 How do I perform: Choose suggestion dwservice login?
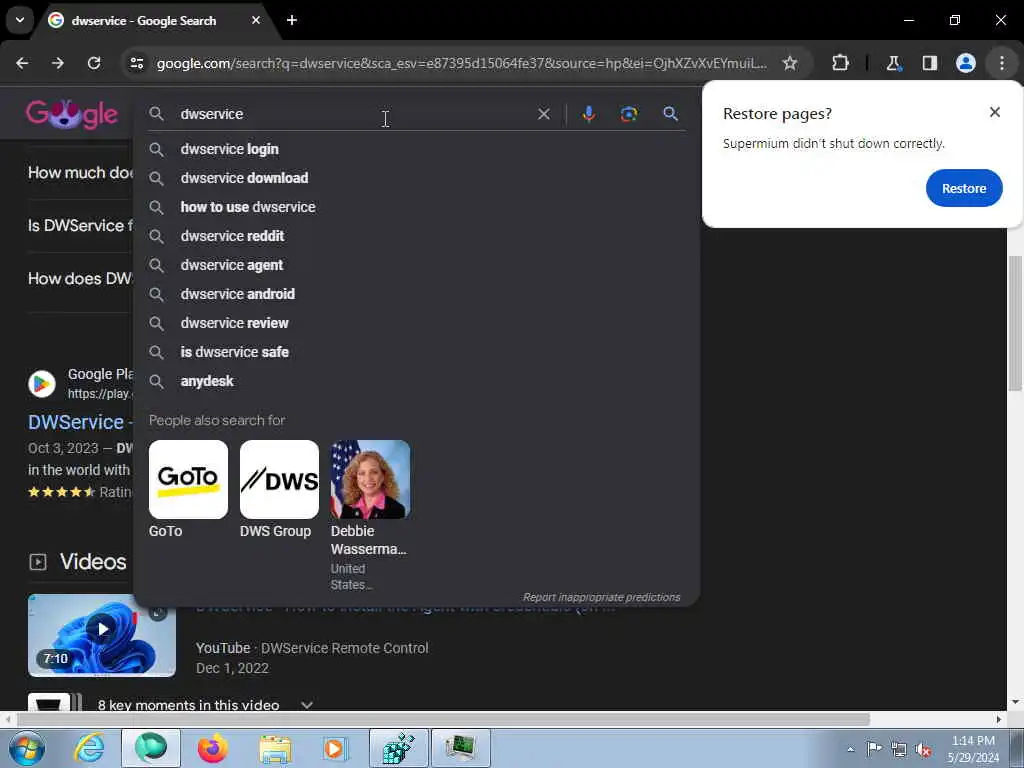pos(416,149)
